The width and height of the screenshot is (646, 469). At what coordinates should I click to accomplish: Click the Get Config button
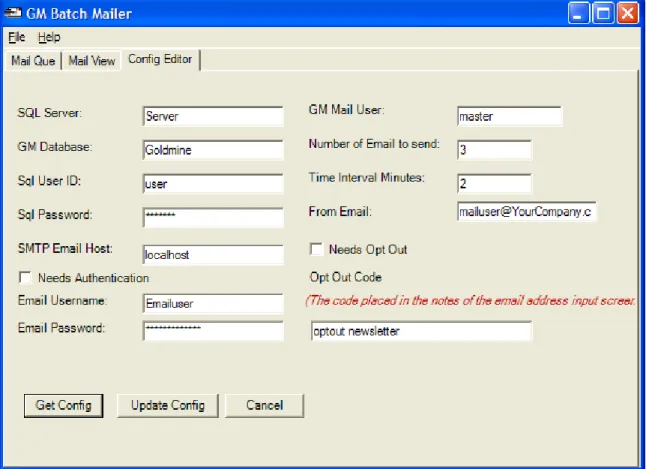pyautogui.click(x=63, y=406)
